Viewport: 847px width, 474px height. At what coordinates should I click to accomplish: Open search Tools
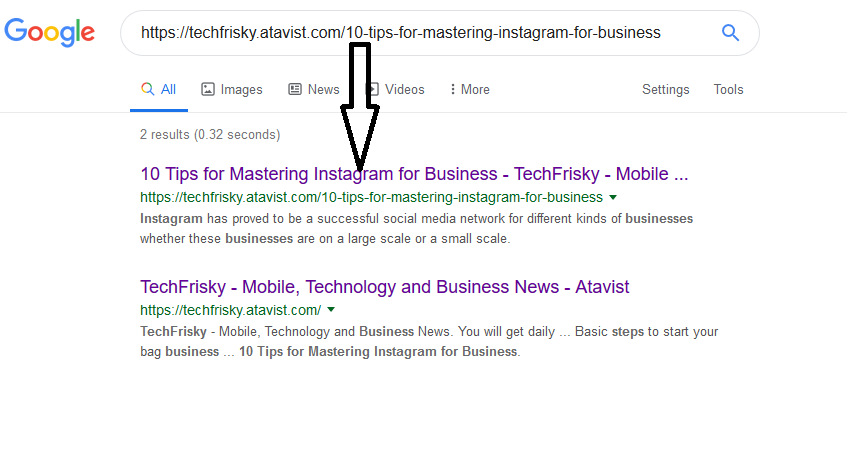[x=728, y=89]
